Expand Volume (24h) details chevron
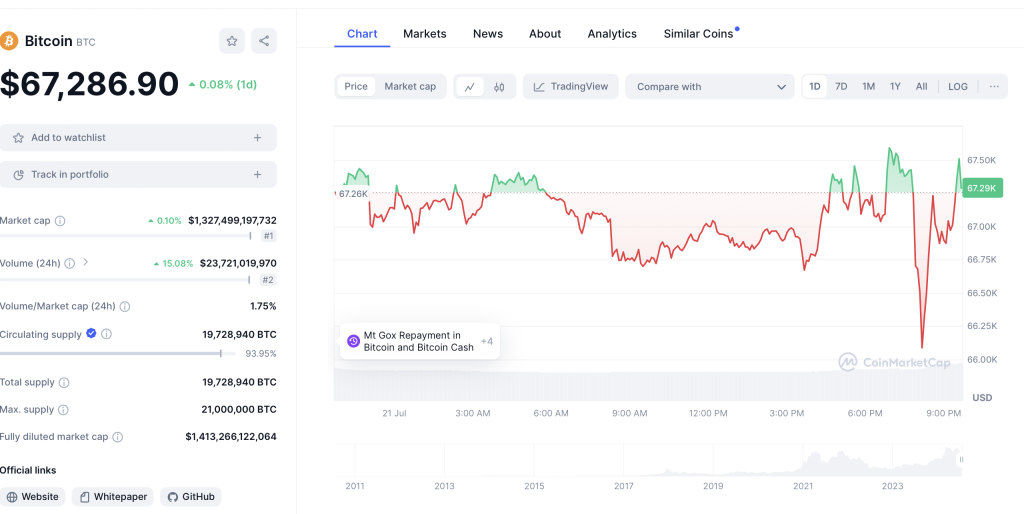Image resolution: width=1024 pixels, height=514 pixels. [86, 263]
